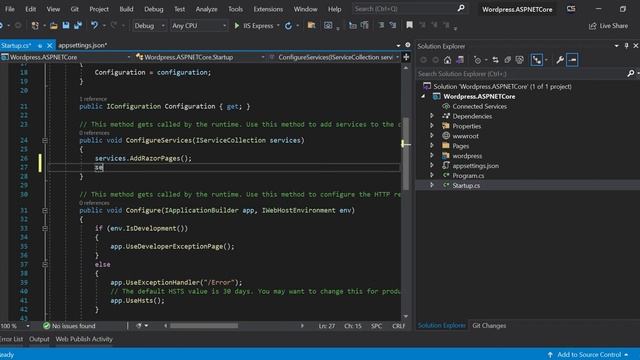Viewport: 640px width, 360px height.
Task: Click the Save icon in toolbar
Action: click(x=66, y=26)
